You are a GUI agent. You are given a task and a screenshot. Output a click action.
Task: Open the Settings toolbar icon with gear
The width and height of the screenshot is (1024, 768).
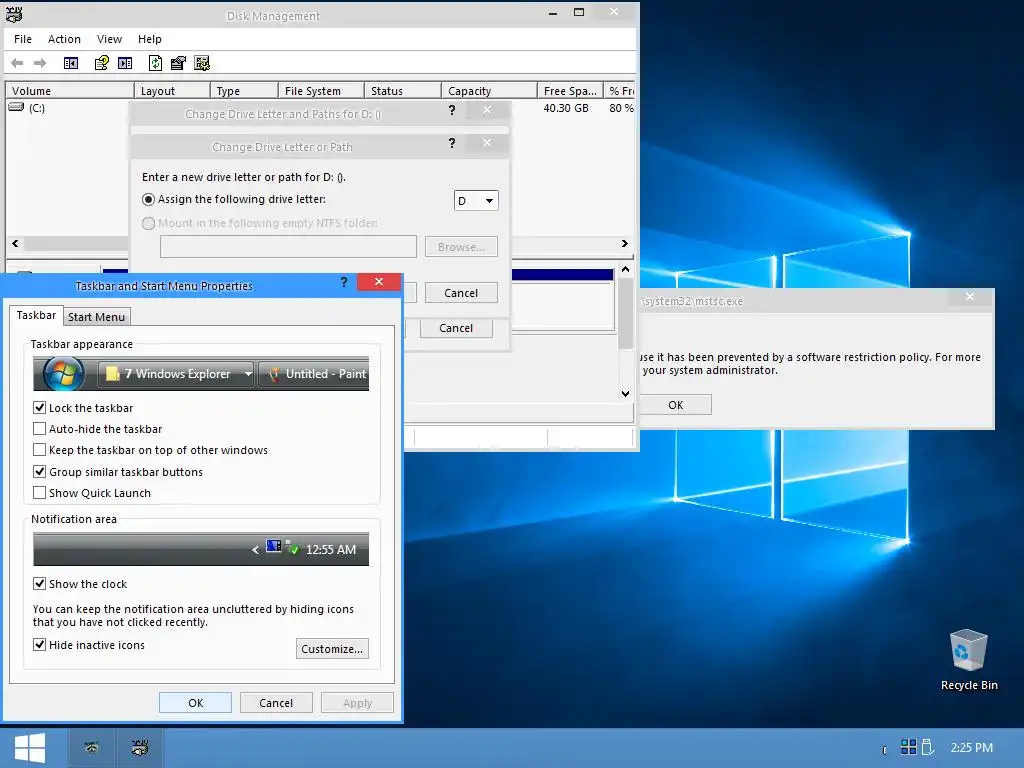[x=202, y=63]
